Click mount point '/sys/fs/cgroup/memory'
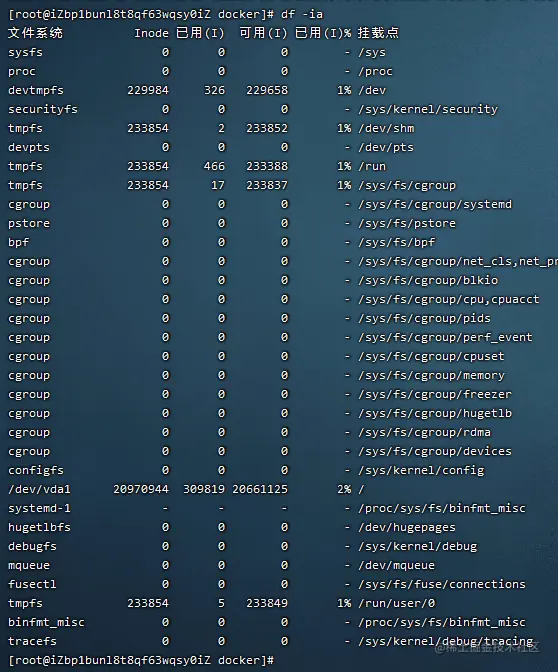Viewport: 558px width, 672px height. tap(431, 375)
